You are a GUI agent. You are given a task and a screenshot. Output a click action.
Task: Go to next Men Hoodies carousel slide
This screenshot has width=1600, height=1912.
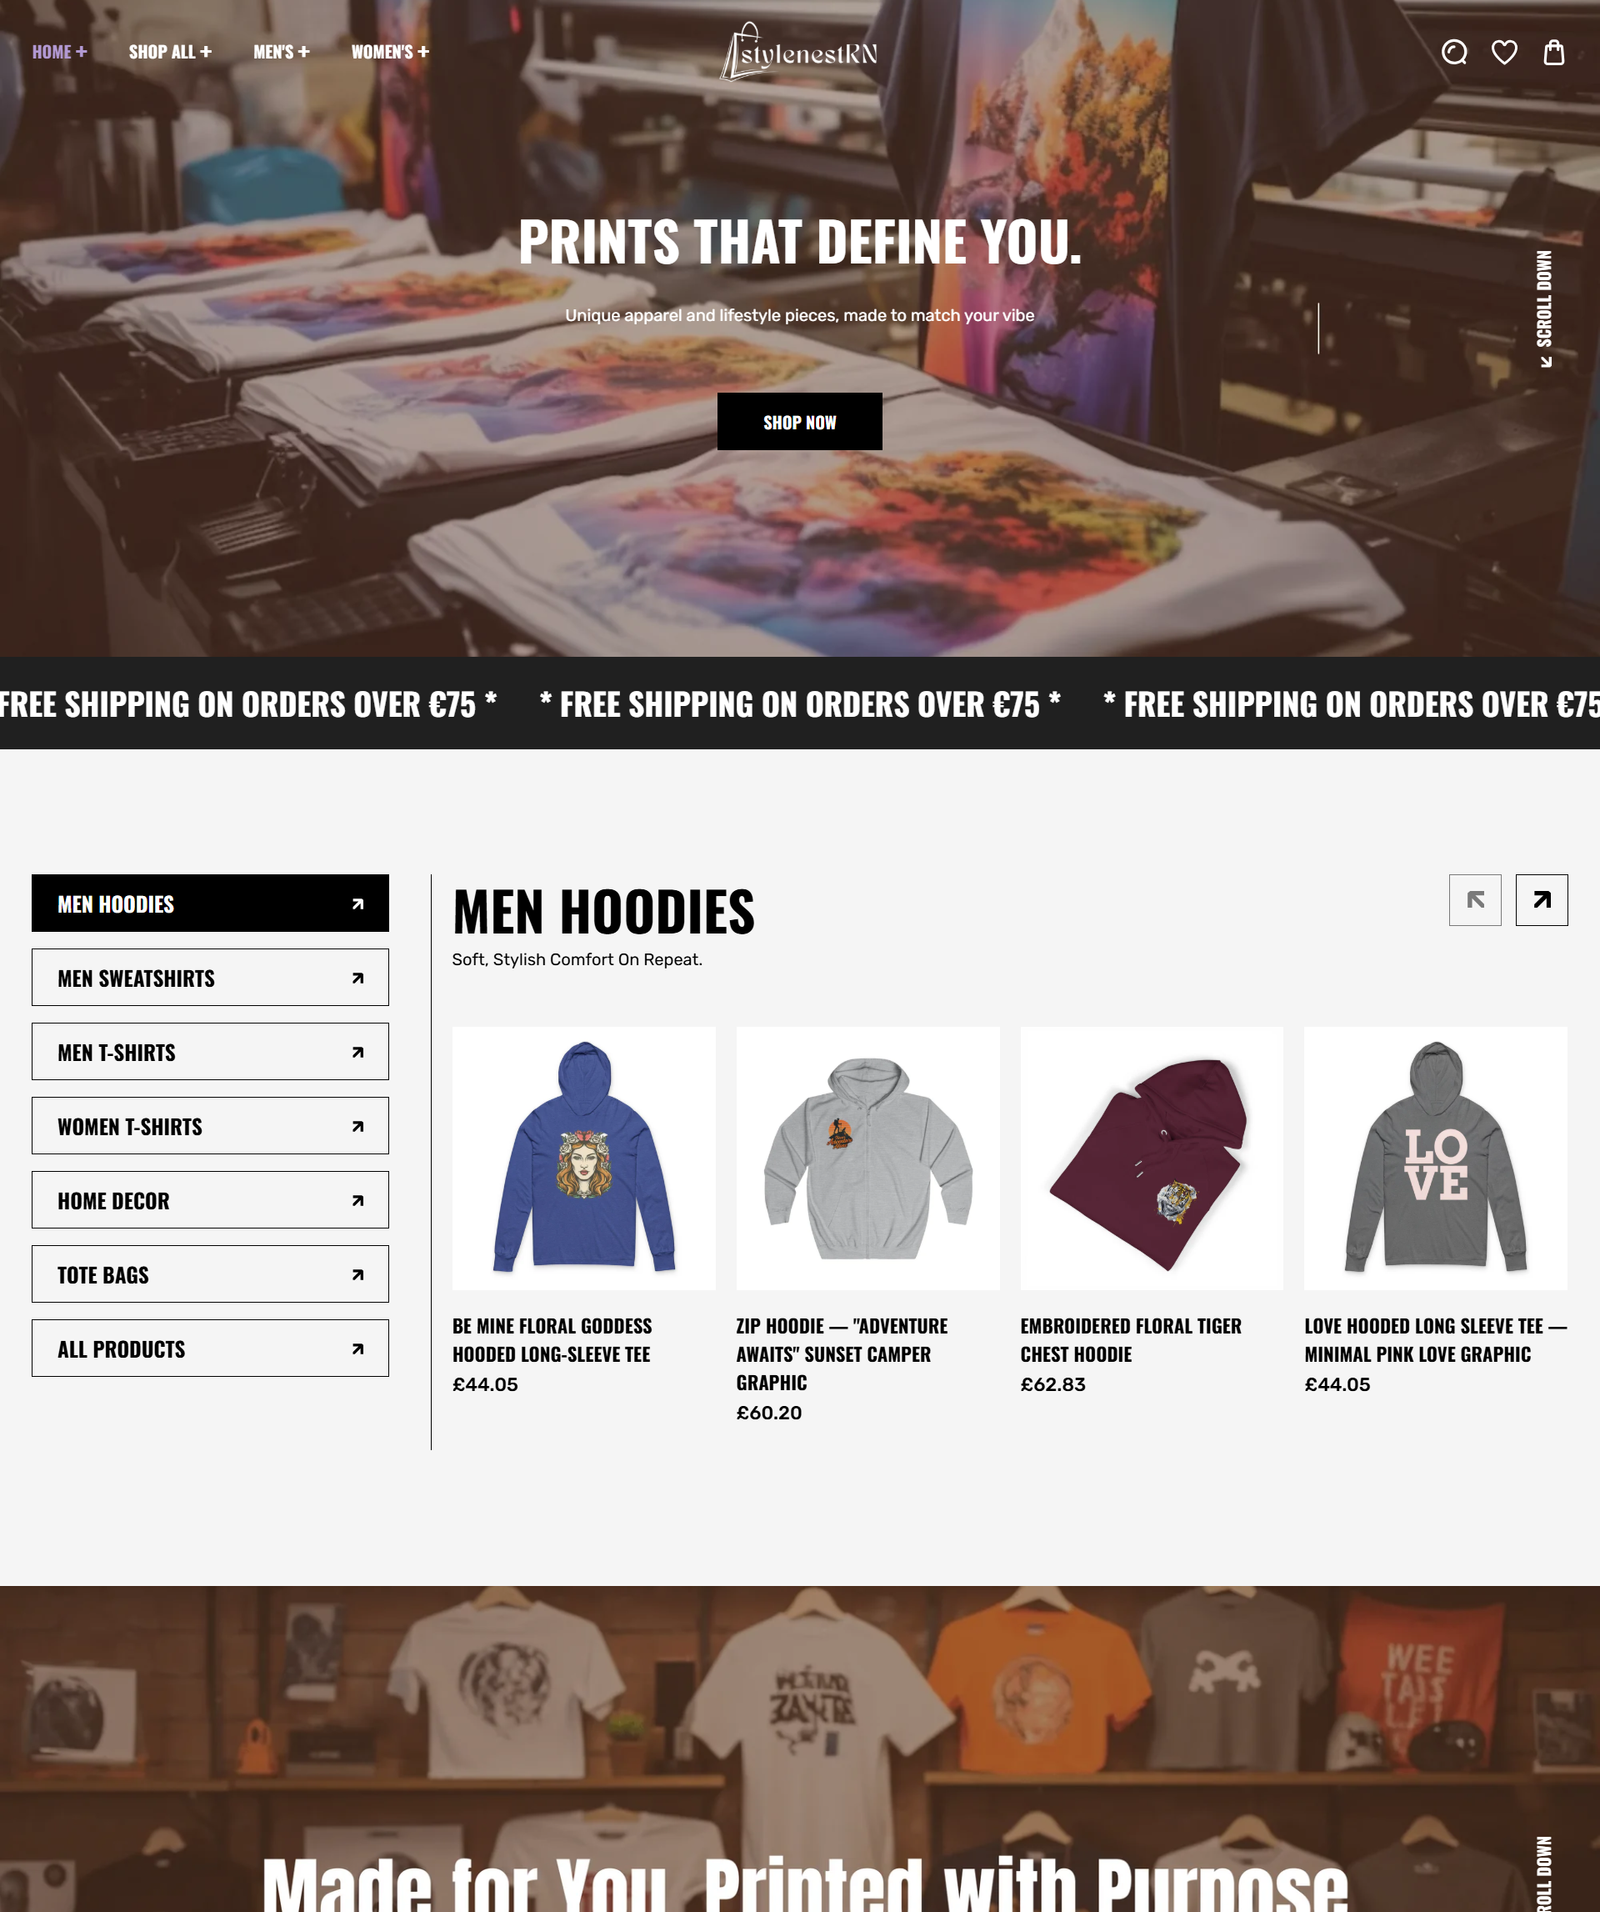click(1541, 900)
